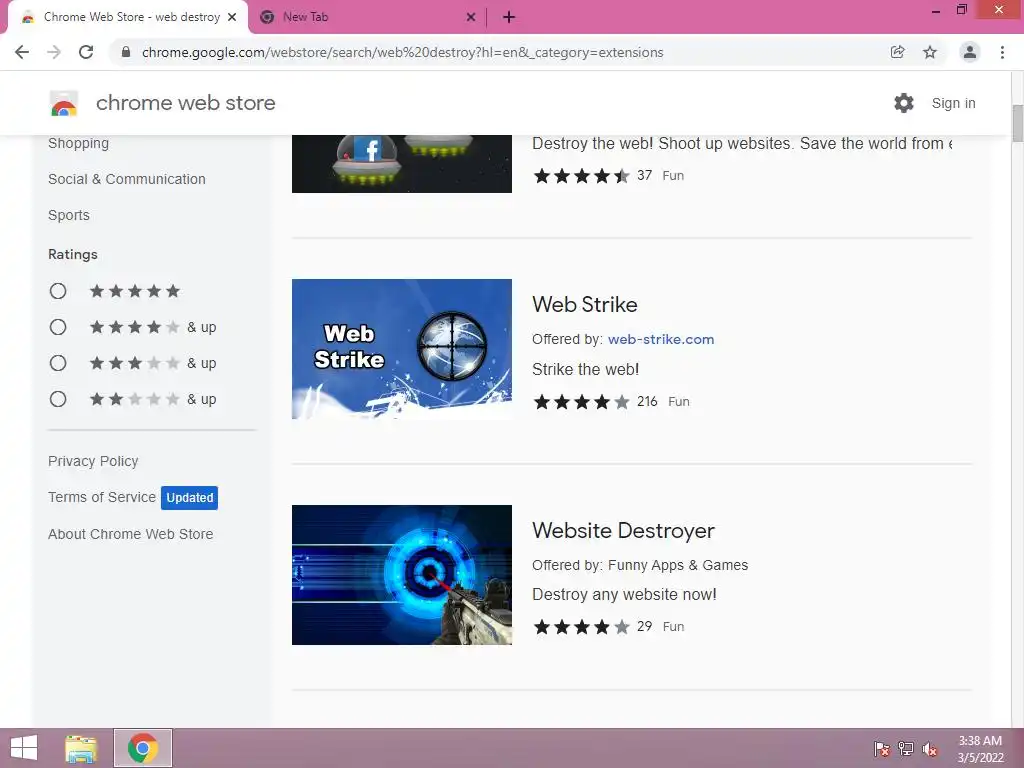Click the Chrome Web Store logo
Image resolution: width=1024 pixels, height=768 pixels.
coord(64,103)
